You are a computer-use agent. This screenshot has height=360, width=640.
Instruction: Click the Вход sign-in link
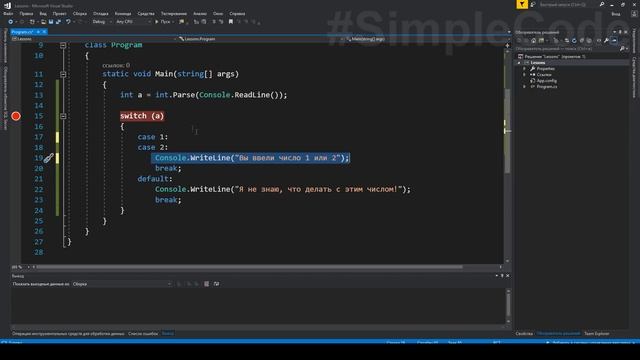pyautogui.click(x=616, y=14)
